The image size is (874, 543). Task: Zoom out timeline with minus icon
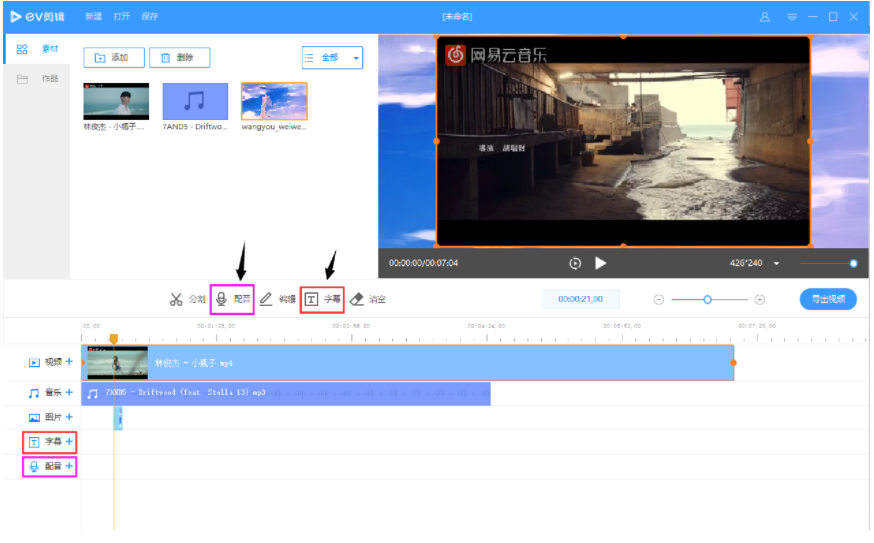659,300
